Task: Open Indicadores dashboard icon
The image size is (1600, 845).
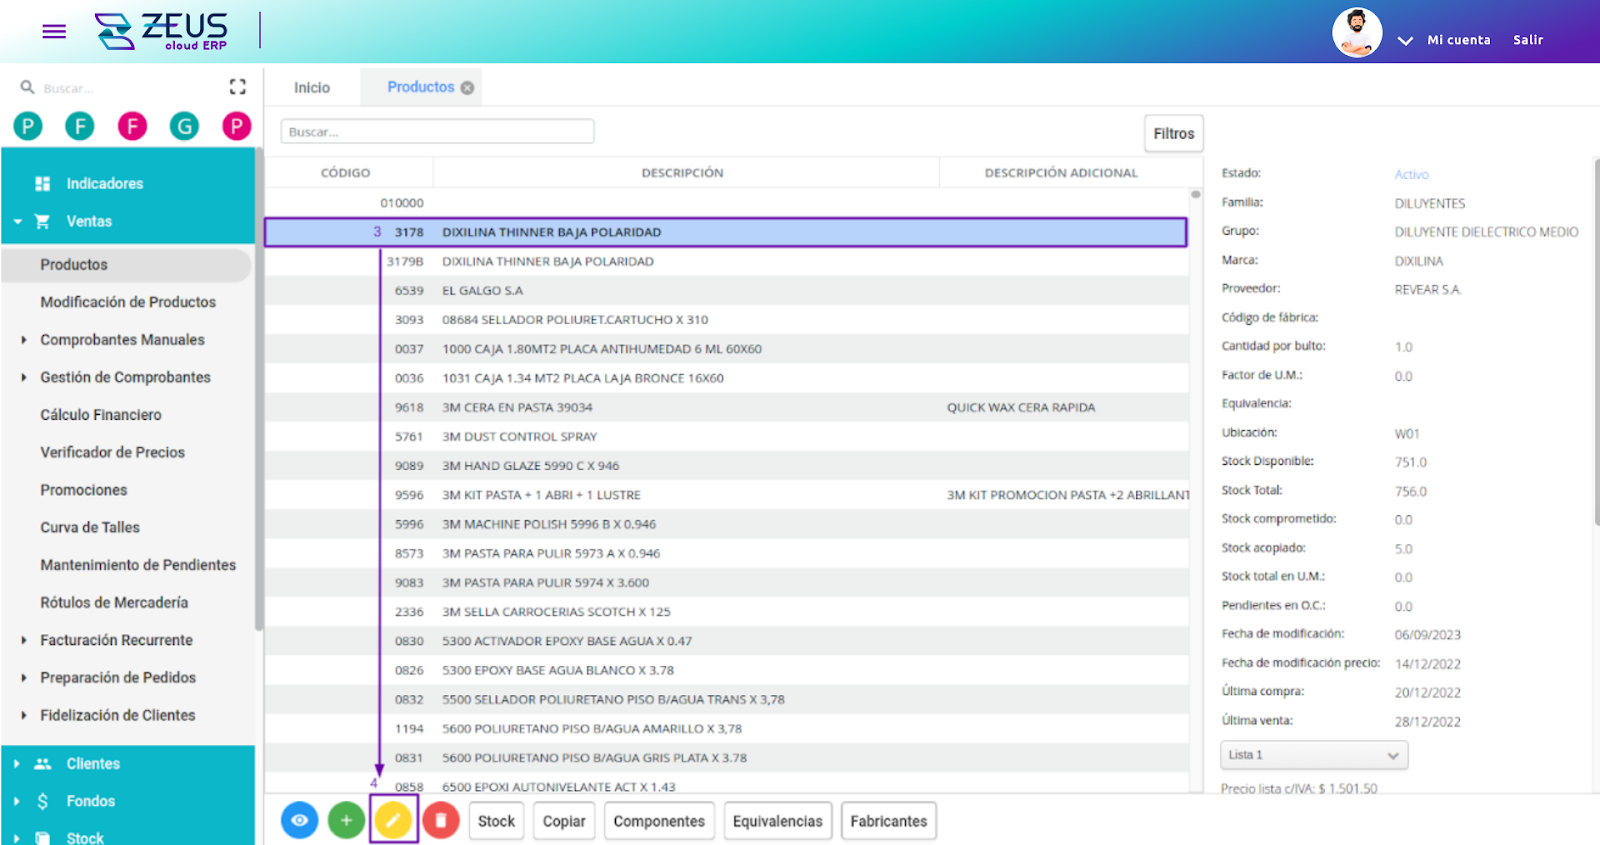Action: [x=42, y=184]
